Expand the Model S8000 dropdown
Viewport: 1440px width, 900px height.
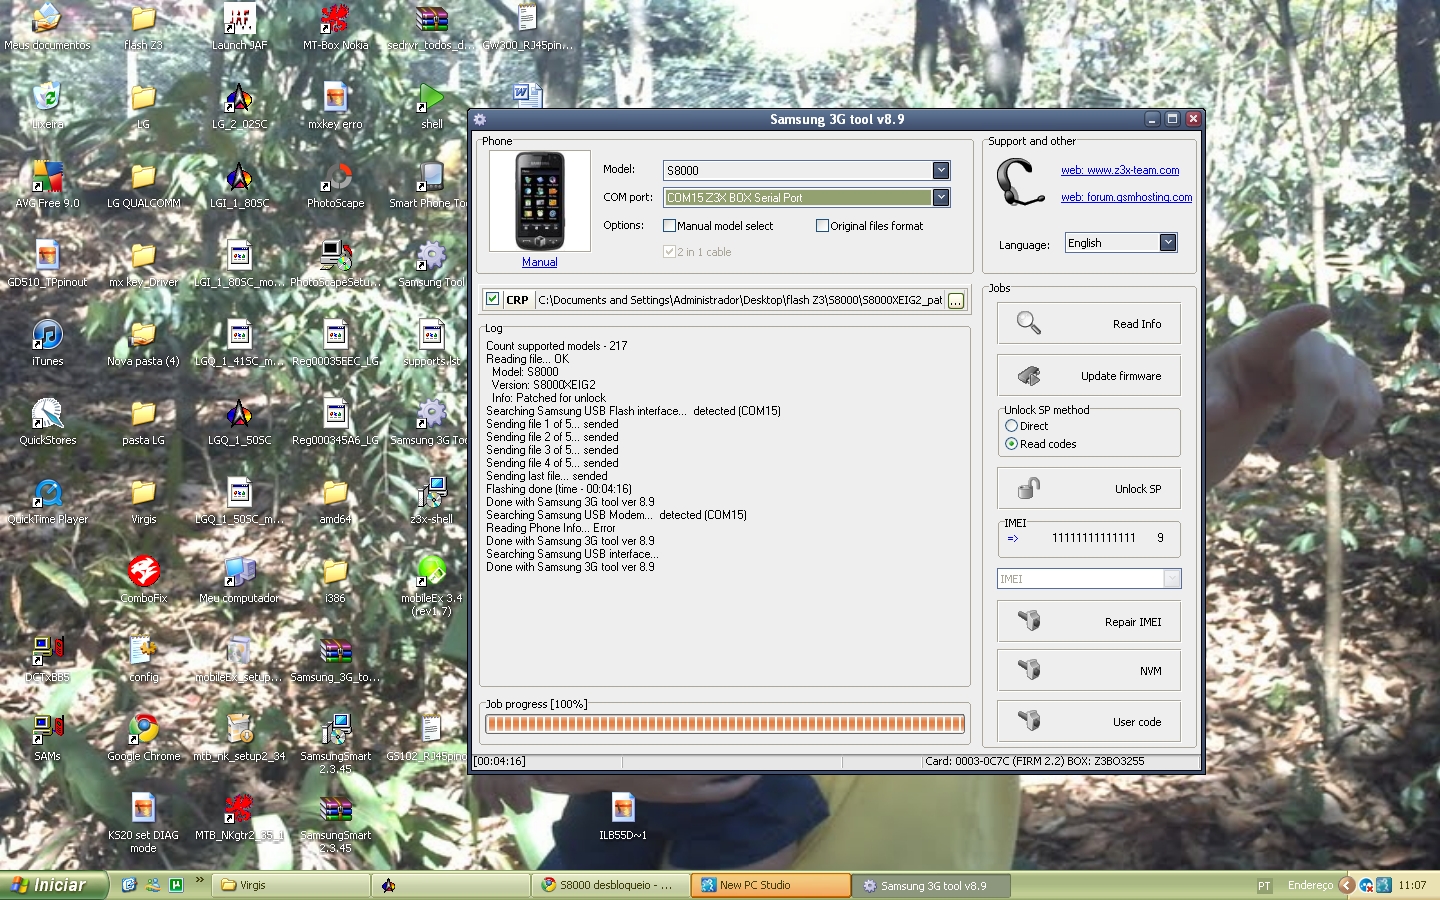(941, 170)
